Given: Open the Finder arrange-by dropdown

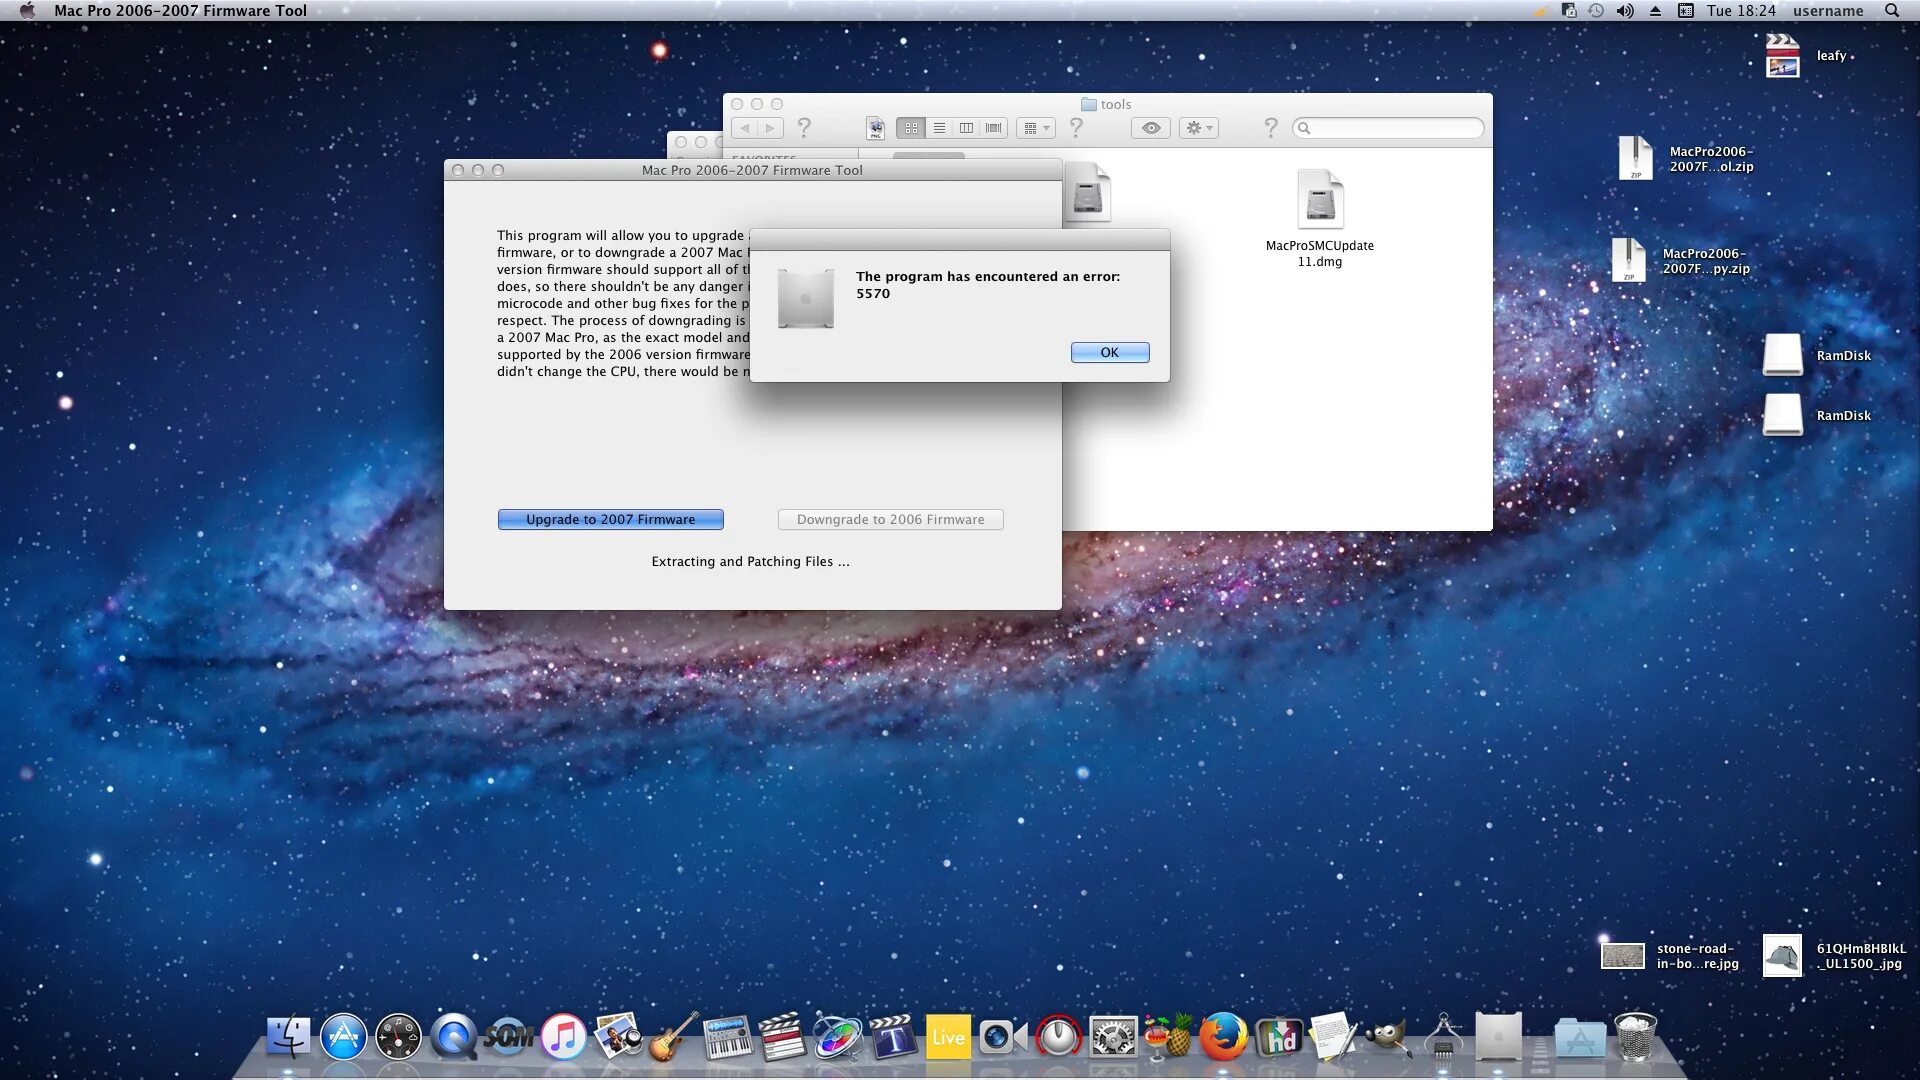Looking at the screenshot, I should pyautogui.click(x=1036, y=128).
